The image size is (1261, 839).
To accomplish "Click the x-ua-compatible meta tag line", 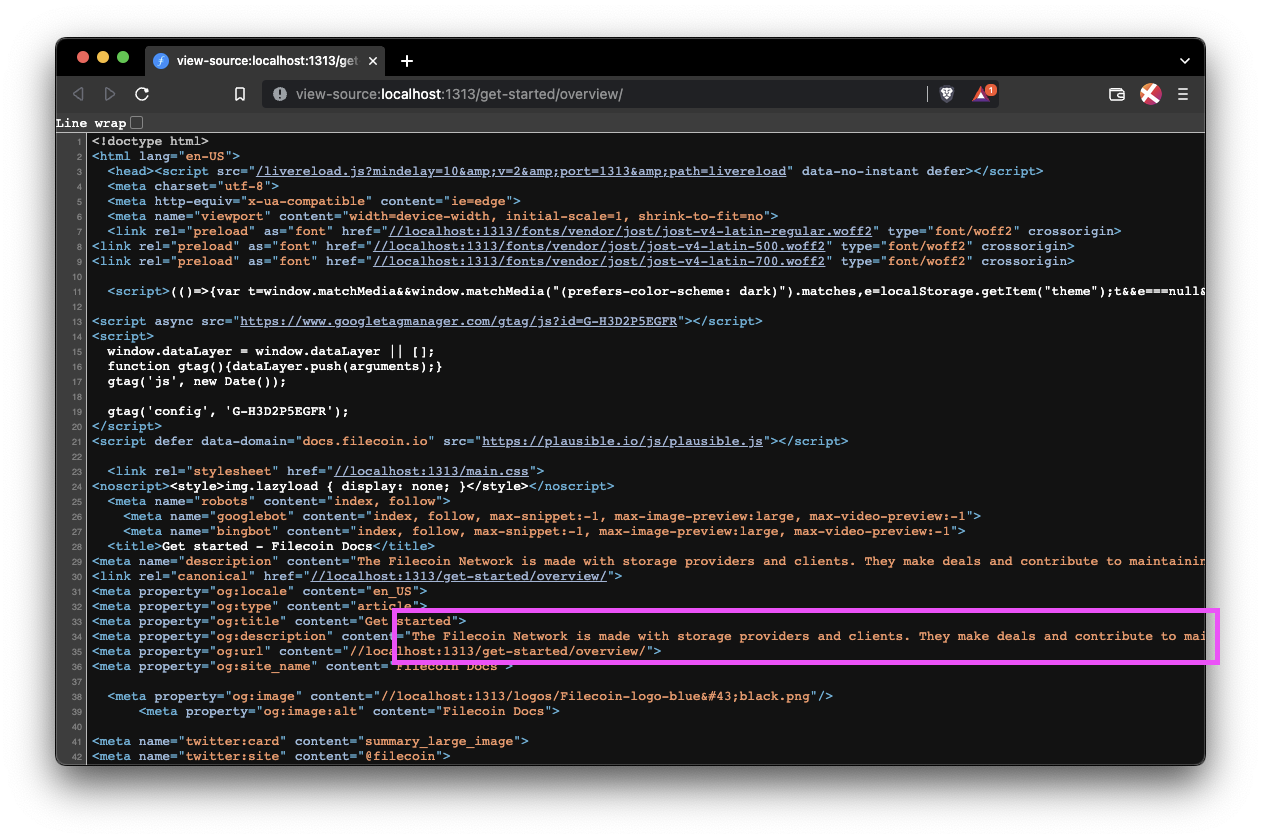I will pos(314,201).
